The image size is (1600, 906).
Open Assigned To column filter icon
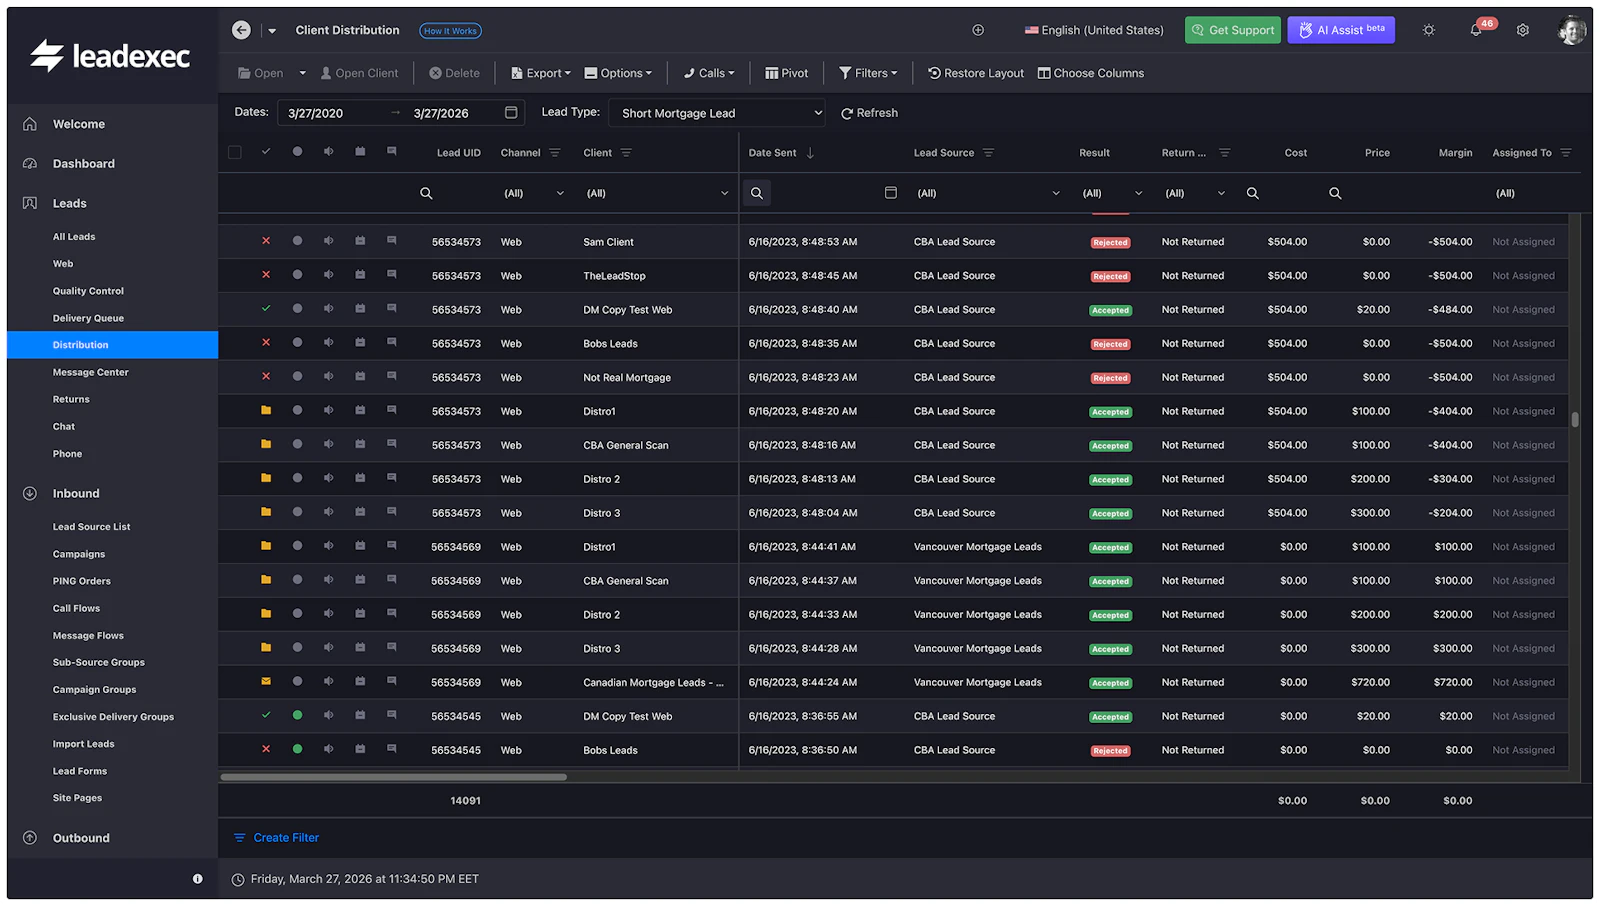1566,153
